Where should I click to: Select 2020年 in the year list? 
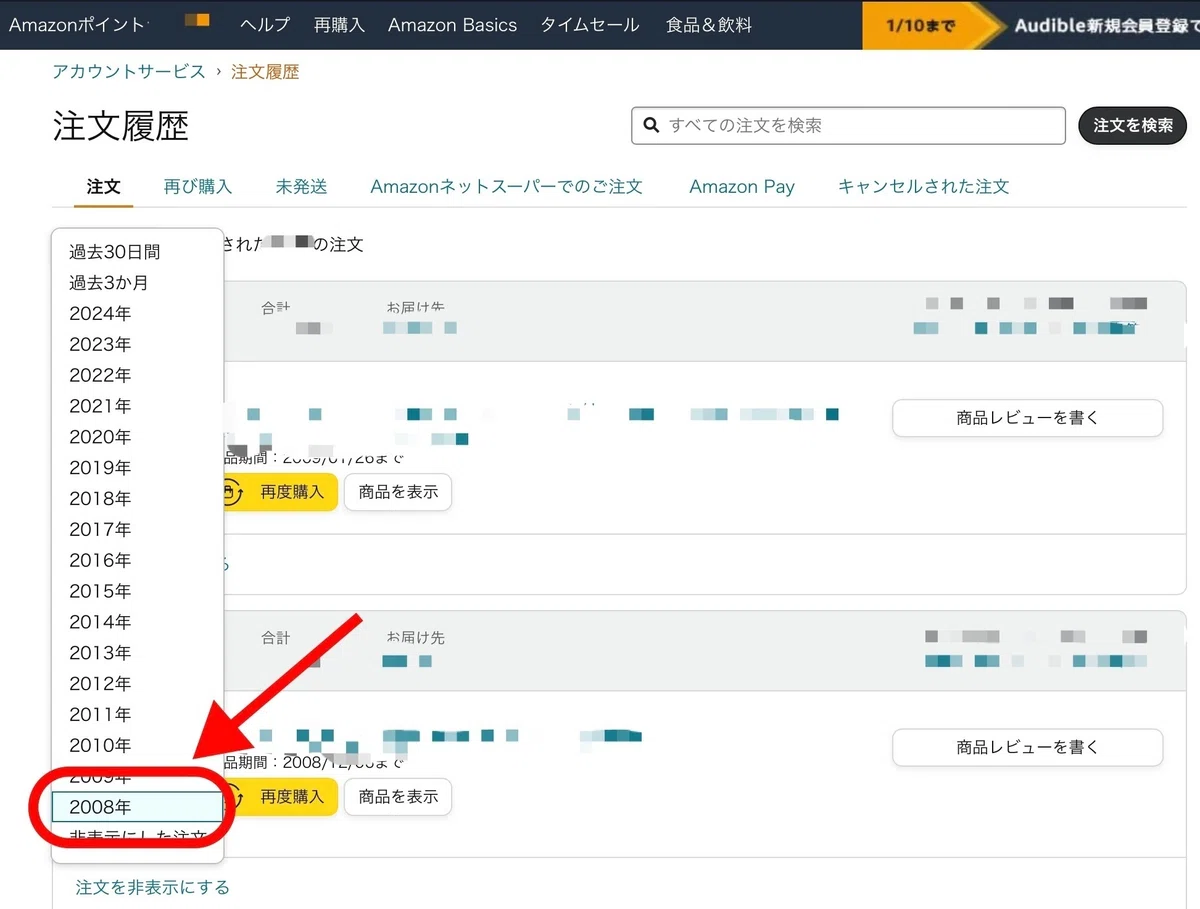coord(137,437)
